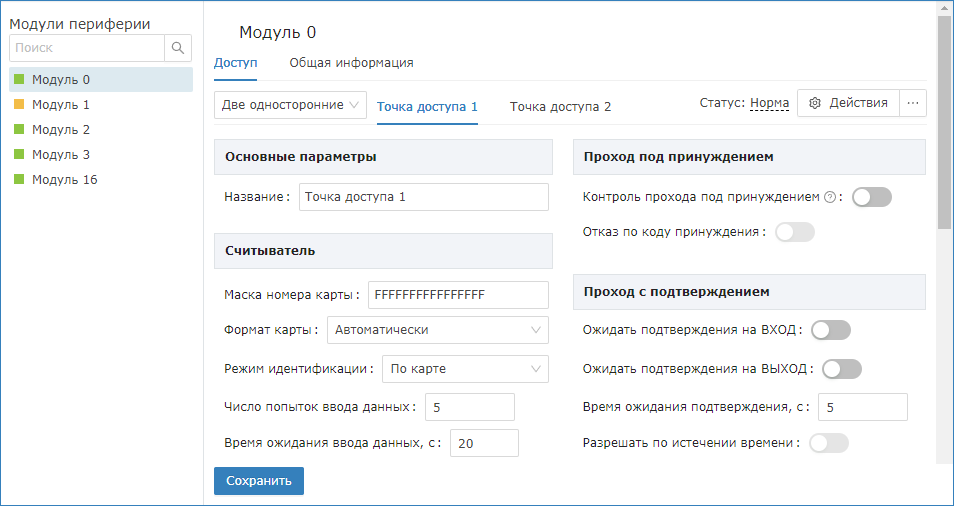The image size is (954, 506).
Task: Click the Поиск search field
Action: coord(87,48)
